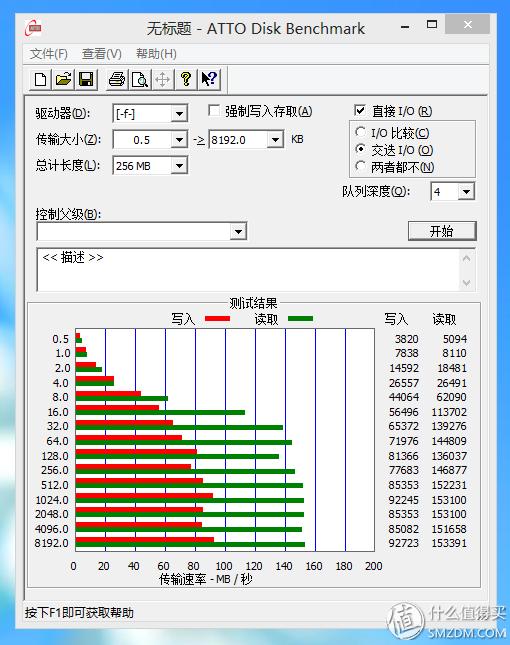Click the 测试结果 group title
The height and width of the screenshot is (645, 510).
[253, 304]
